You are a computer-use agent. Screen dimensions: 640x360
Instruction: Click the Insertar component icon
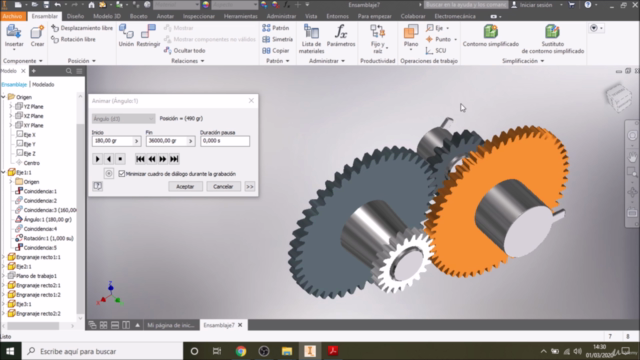(x=14, y=36)
